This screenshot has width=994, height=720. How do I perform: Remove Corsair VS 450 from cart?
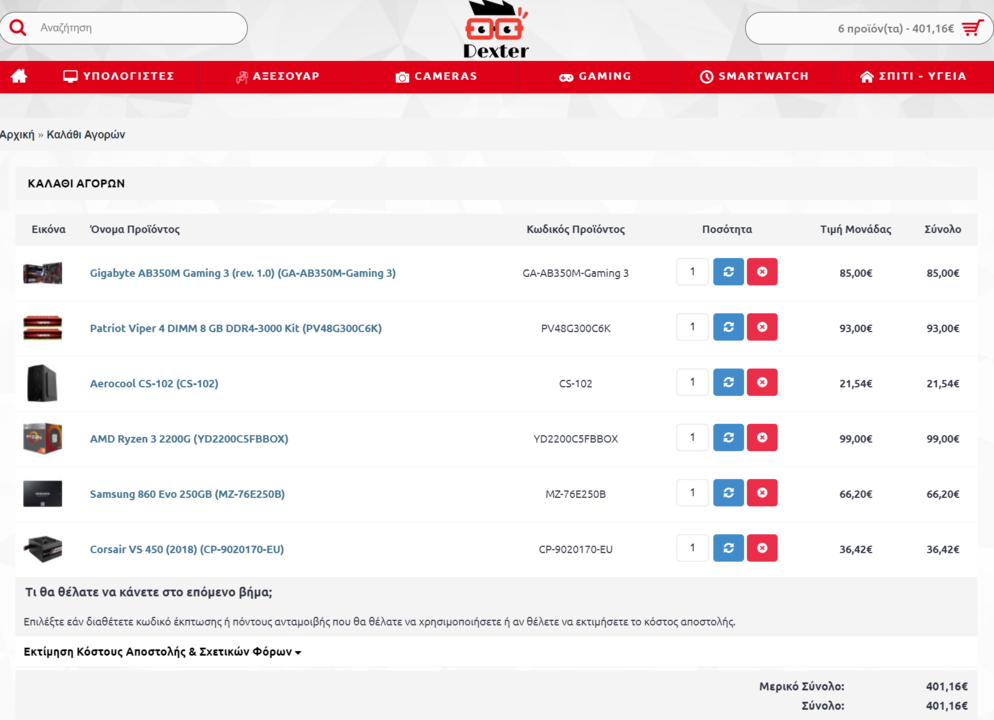[x=762, y=548]
